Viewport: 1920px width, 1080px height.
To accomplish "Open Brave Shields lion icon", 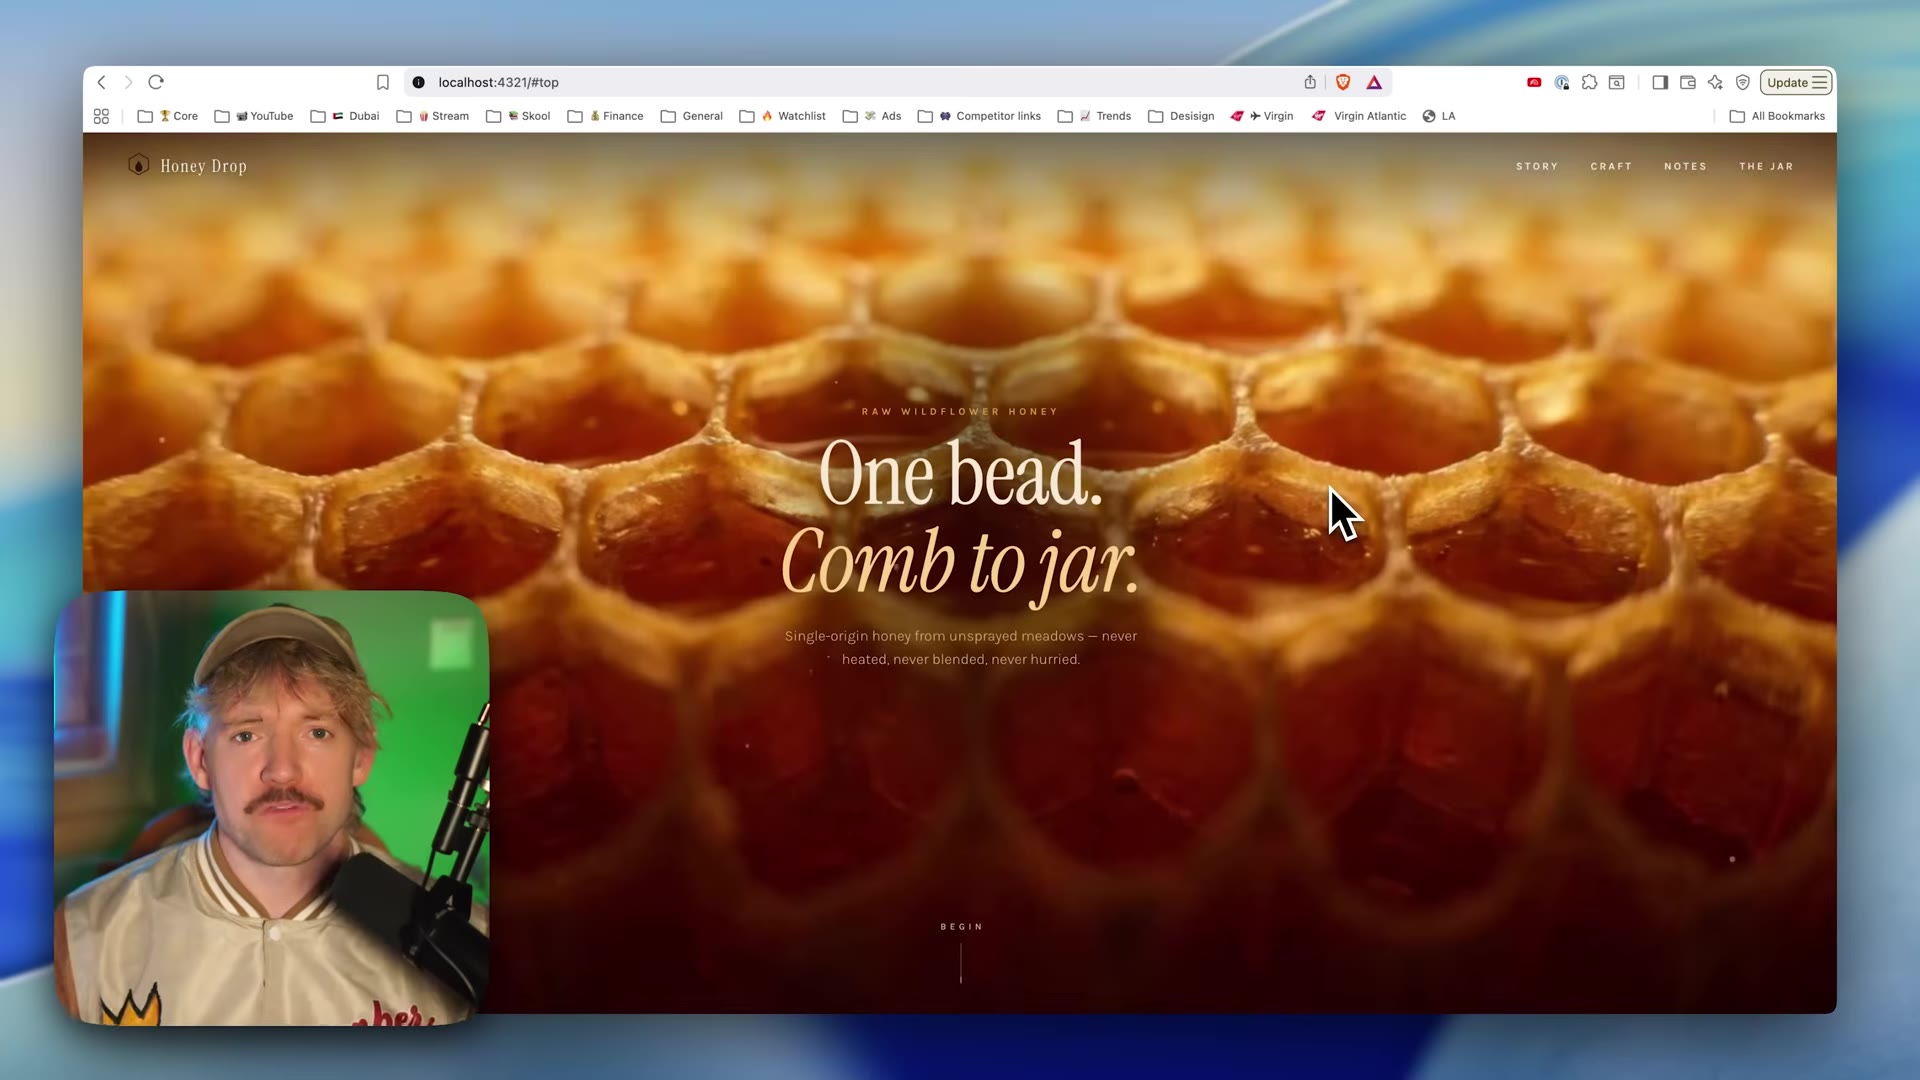I will pos(1343,82).
